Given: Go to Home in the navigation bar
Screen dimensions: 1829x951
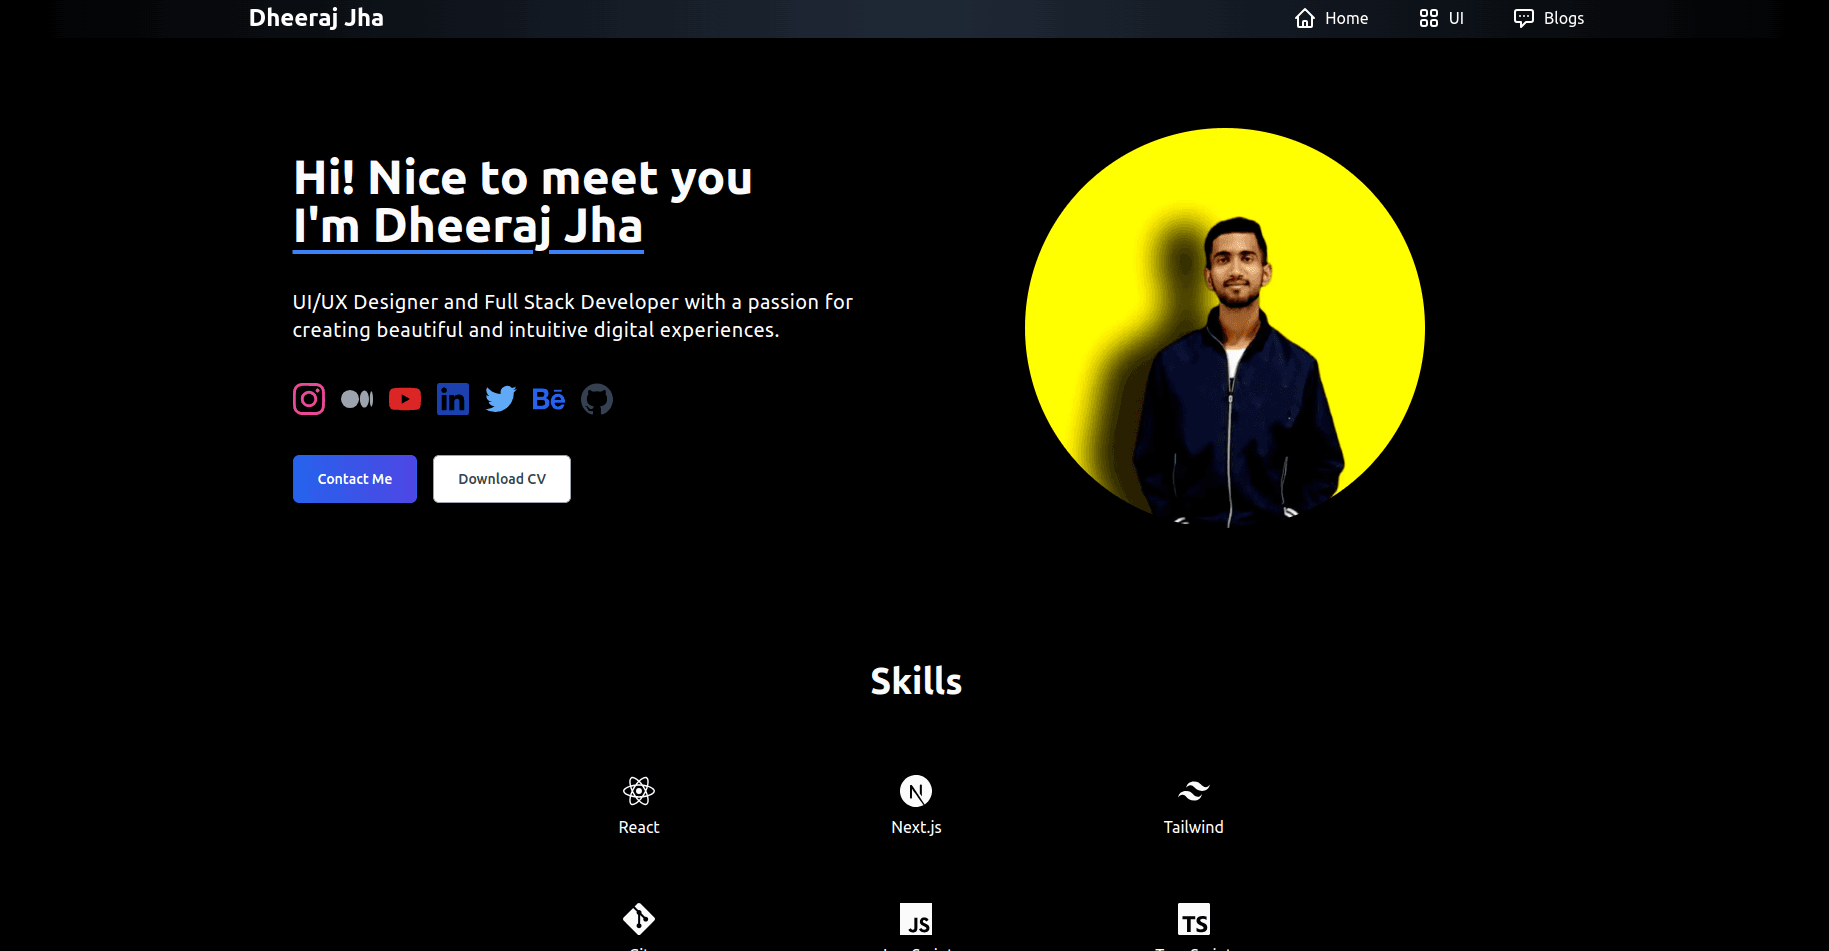Looking at the screenshot, I should click(1331, 18).
